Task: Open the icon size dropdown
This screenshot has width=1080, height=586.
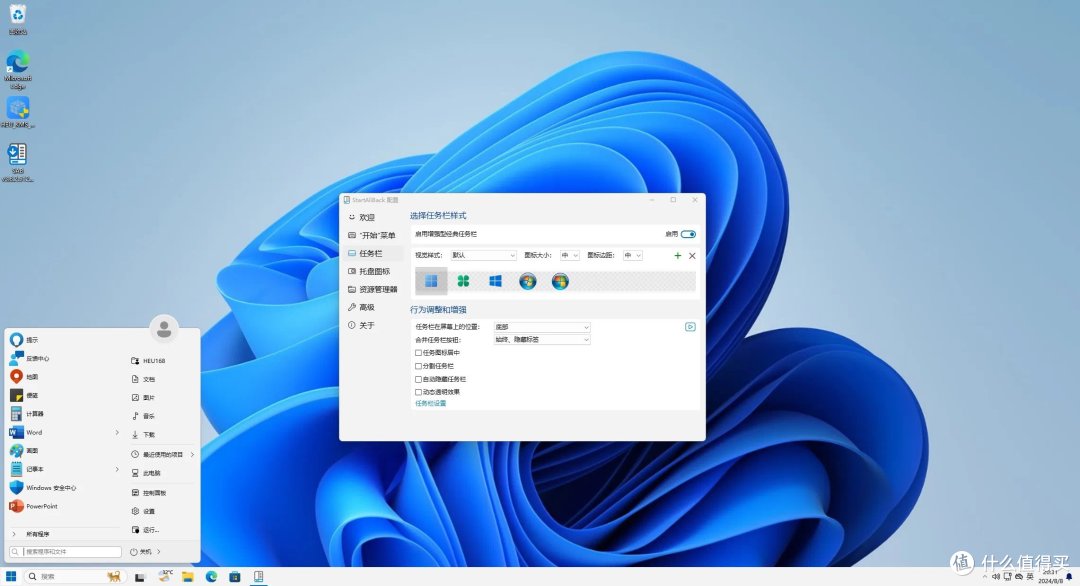Action: click(569, 255)
